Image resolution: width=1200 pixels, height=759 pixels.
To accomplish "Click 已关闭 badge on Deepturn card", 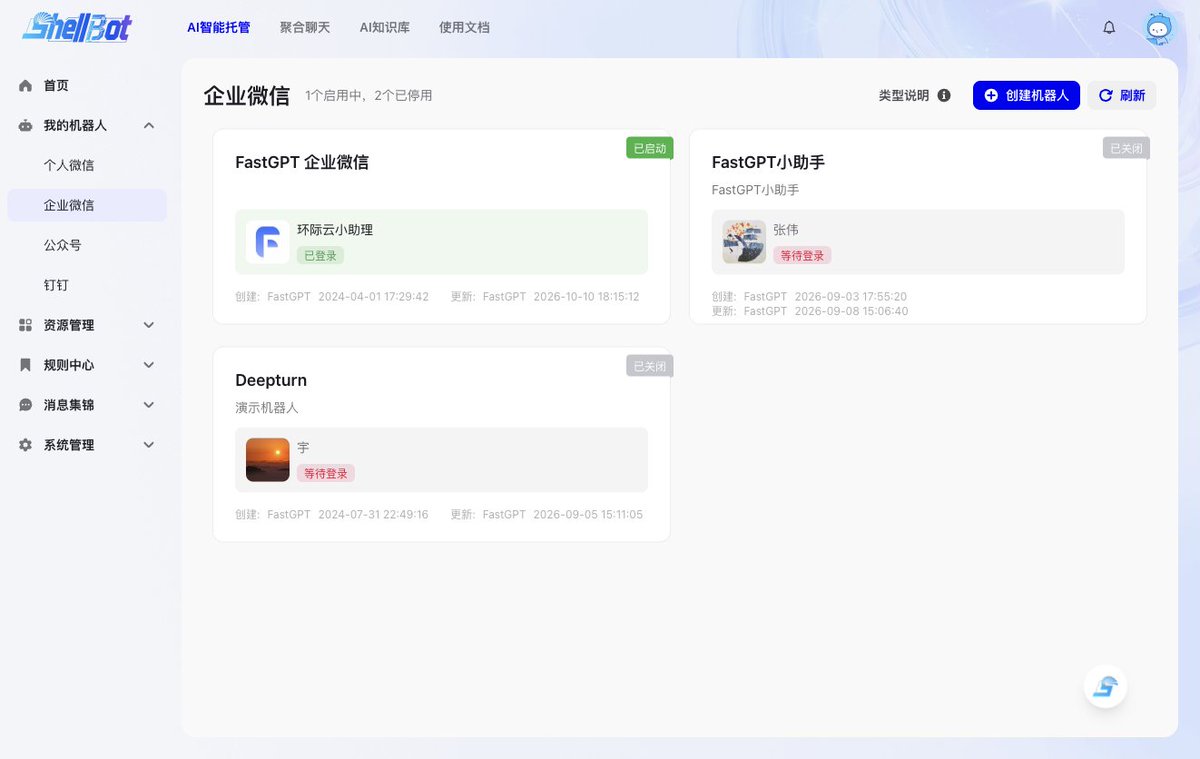I will 650,366.
